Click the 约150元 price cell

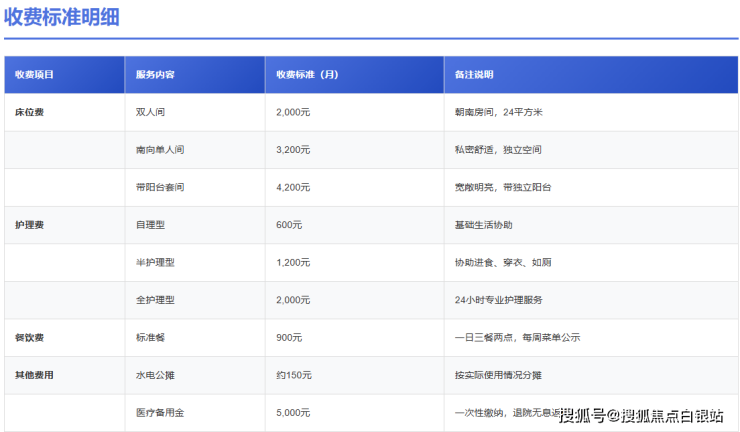[x=294, y=375]
